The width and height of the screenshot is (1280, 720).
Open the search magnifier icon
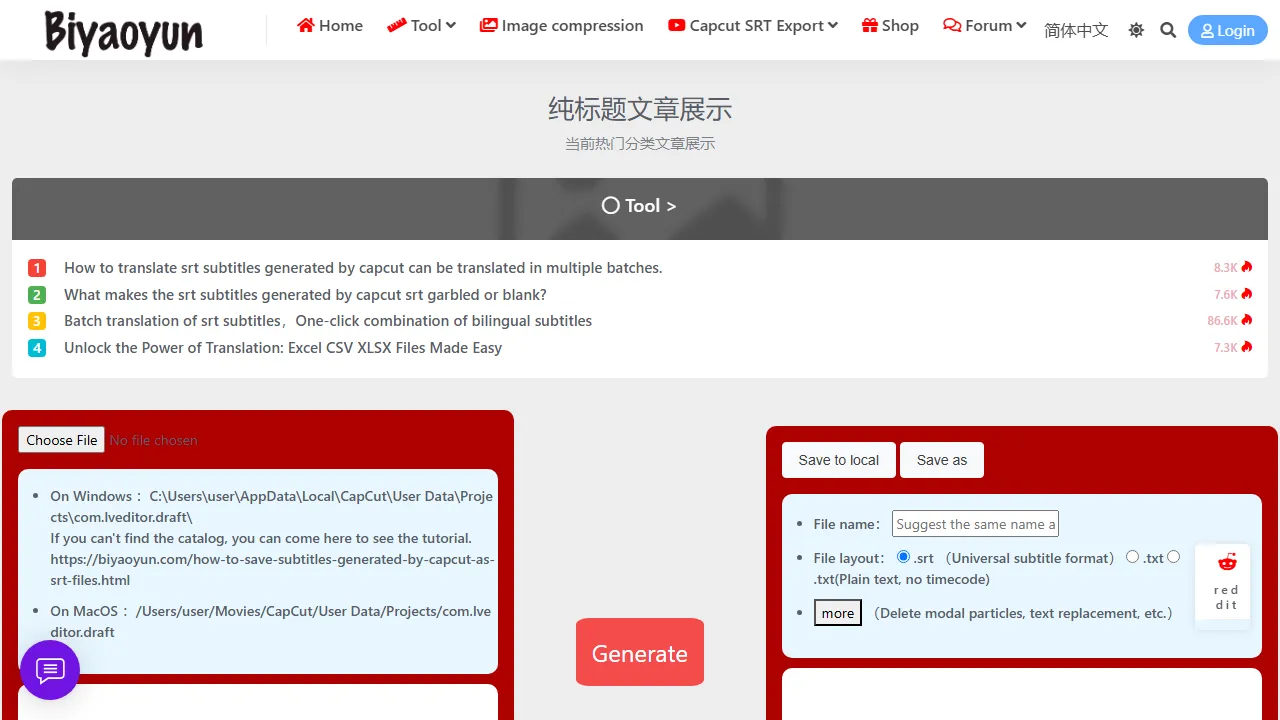tap(1167, 30)
